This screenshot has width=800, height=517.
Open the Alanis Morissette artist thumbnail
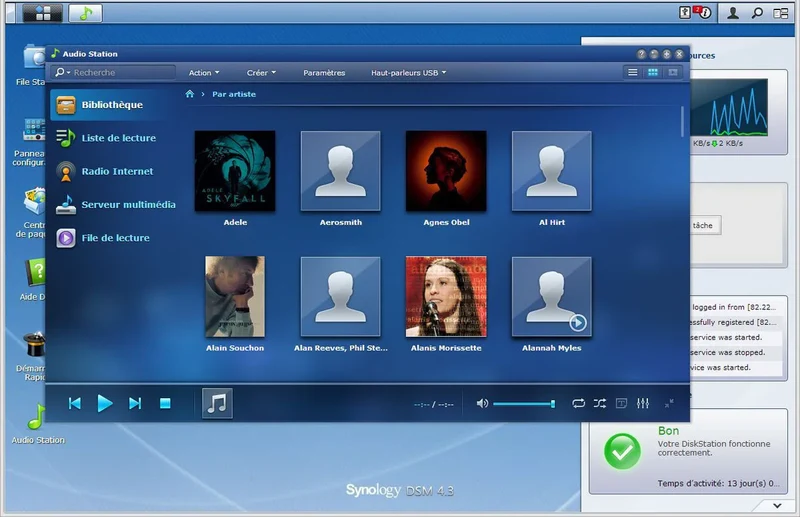click(446, 296)
